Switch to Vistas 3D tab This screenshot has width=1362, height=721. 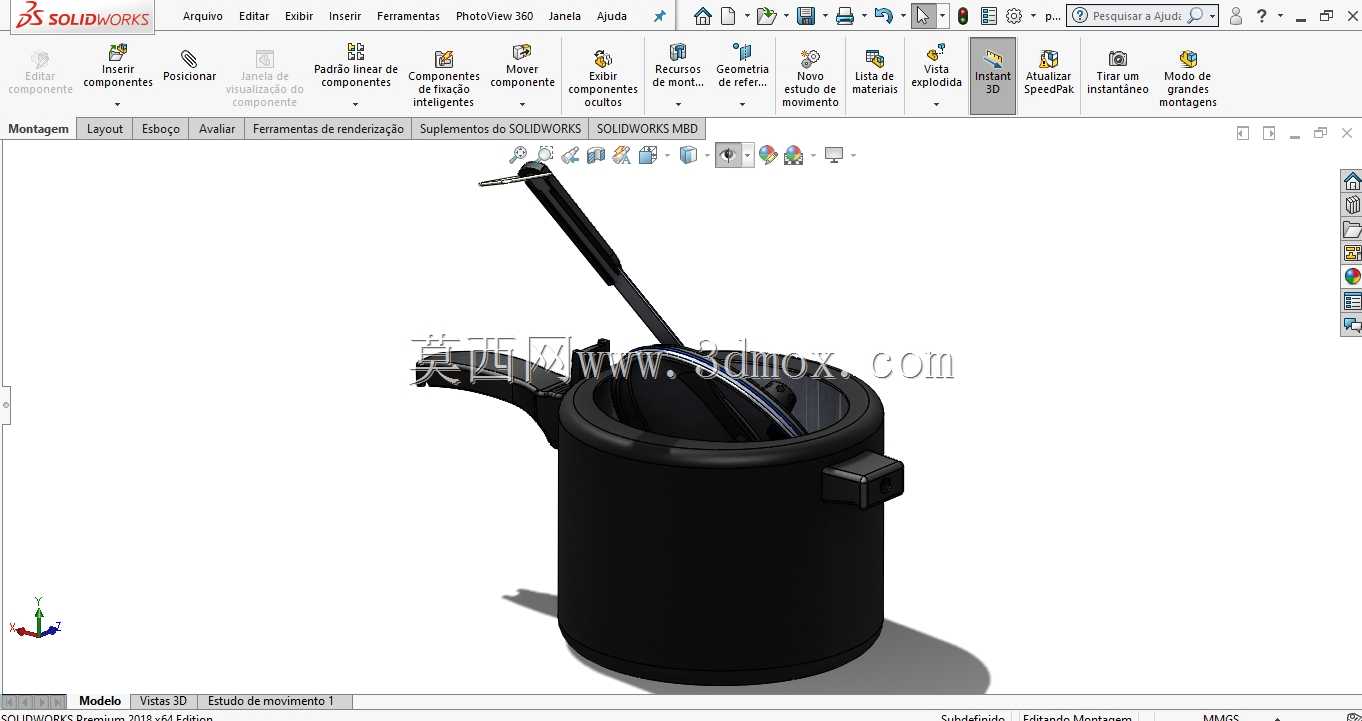163,701
